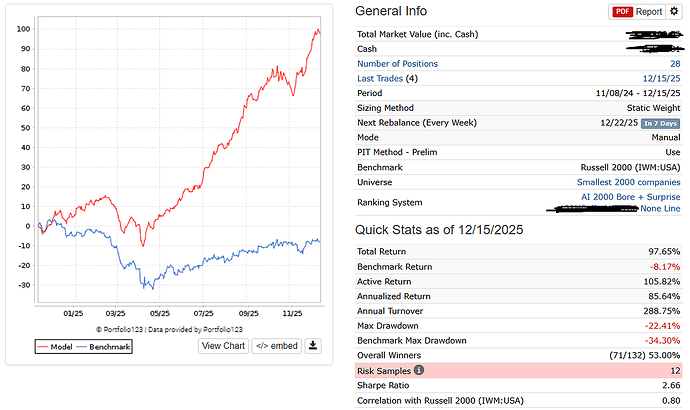
Task: Click the red Model line near its peak
Action: [318, 31]
